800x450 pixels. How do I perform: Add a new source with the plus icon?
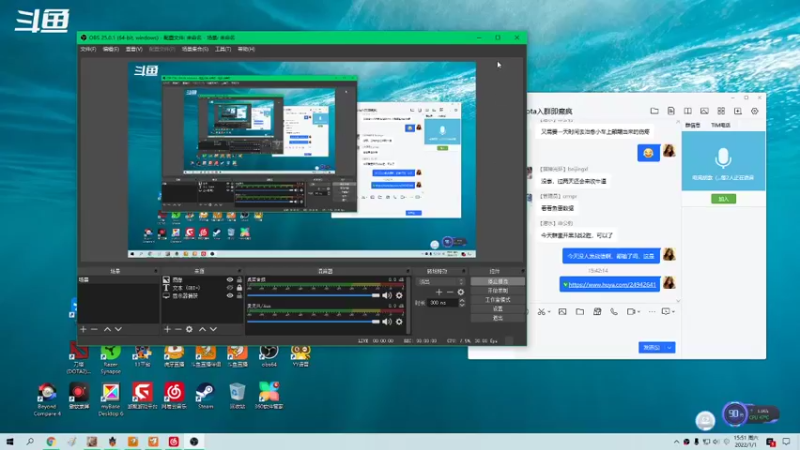coord(167,330)
